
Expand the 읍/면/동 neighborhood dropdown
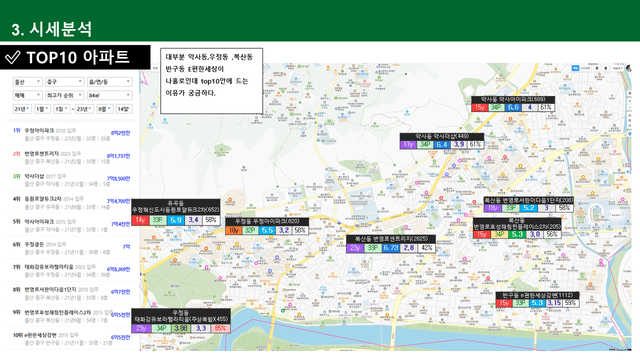point(109,82)
